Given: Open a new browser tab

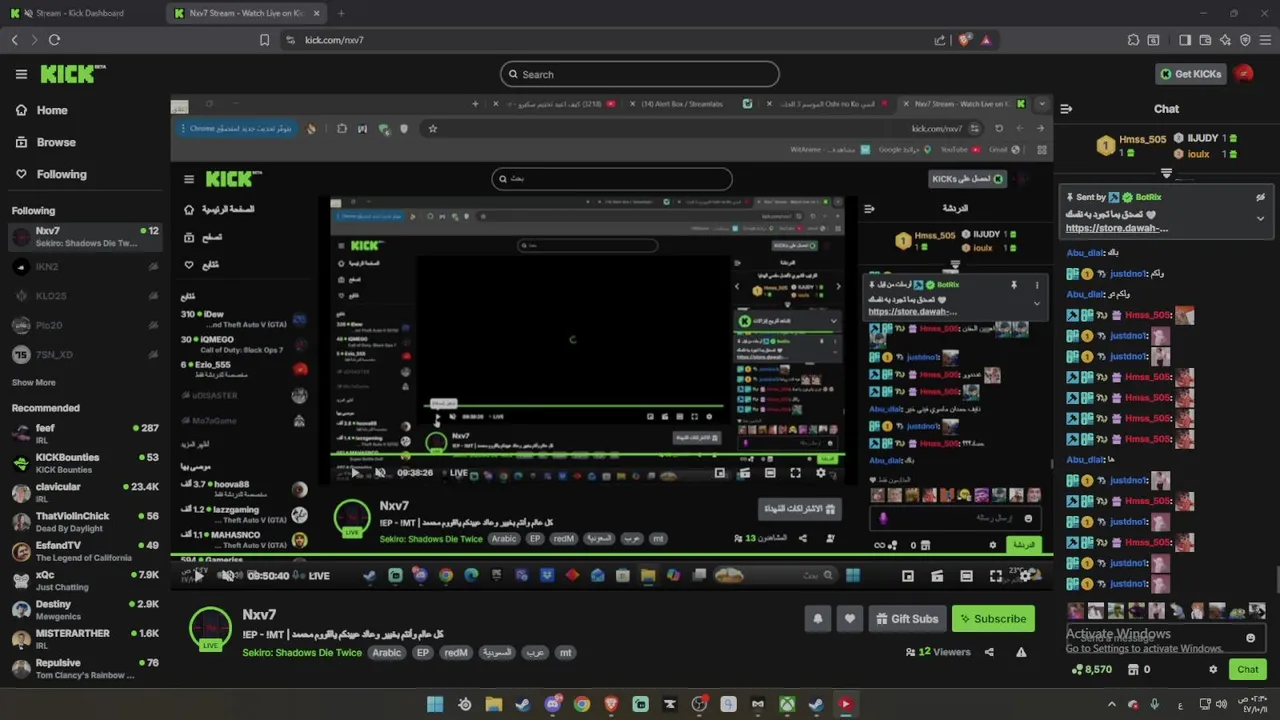Looking at the screenshot, I should click(341, 13).
